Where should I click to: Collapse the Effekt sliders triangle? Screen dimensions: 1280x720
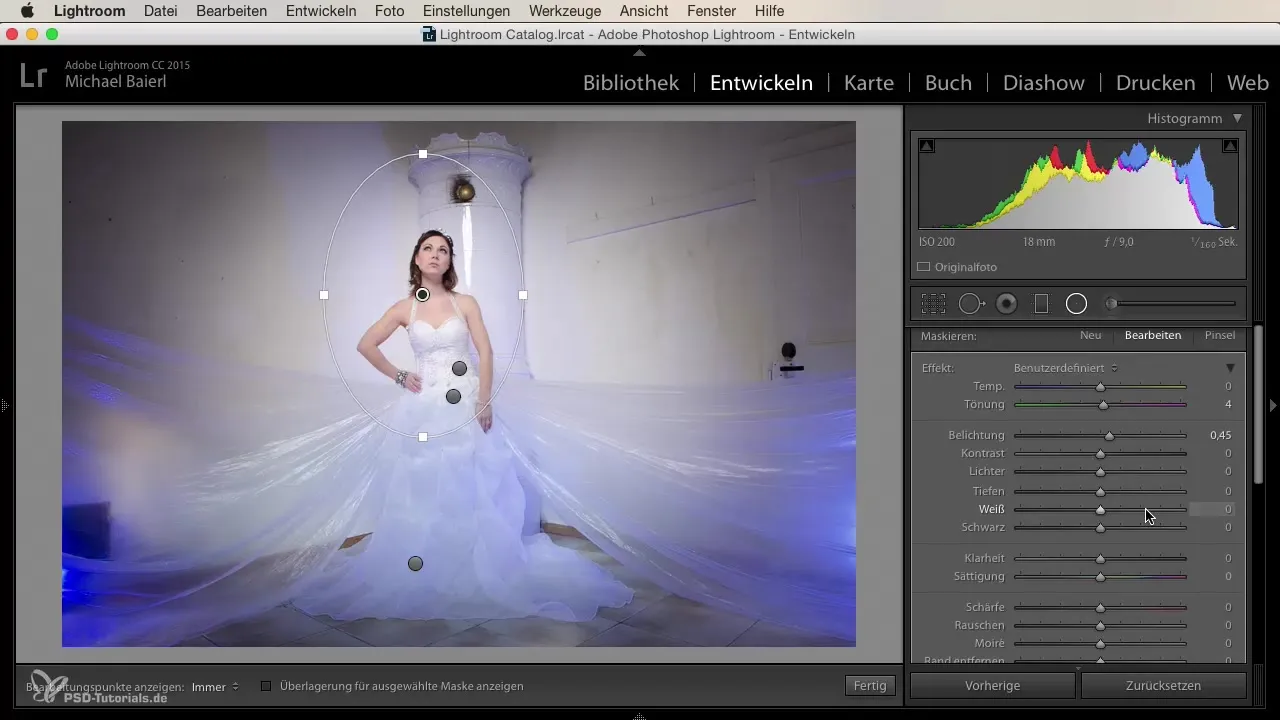coord(1231,368)
